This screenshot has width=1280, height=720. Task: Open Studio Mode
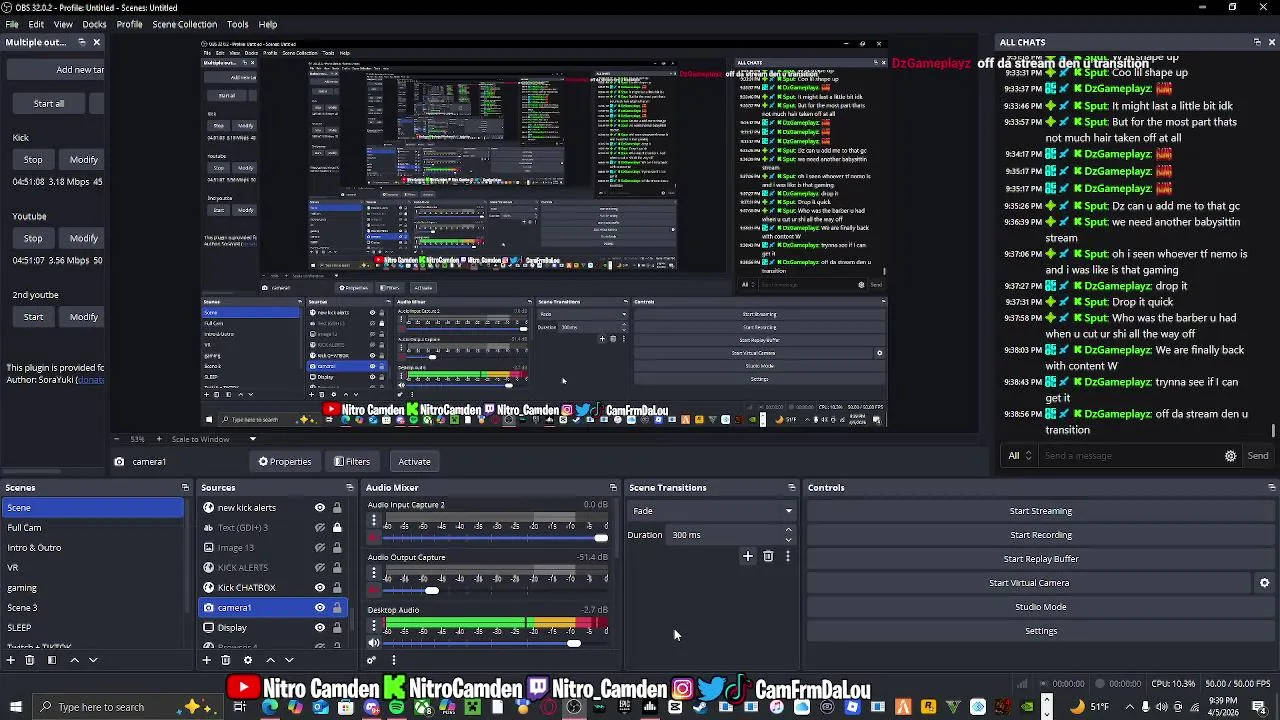click(1040, 607)
